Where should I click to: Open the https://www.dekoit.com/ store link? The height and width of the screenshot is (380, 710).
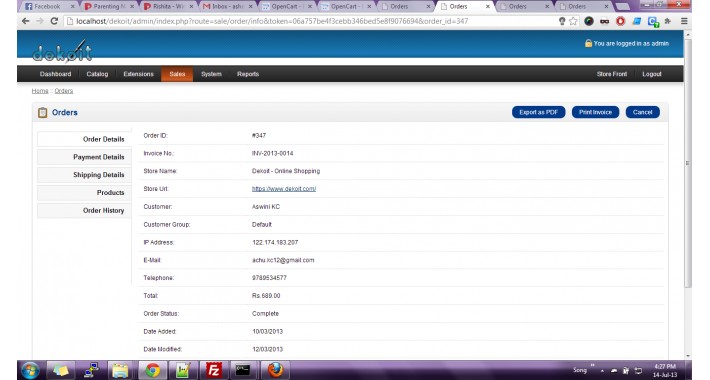pos(284,189)
